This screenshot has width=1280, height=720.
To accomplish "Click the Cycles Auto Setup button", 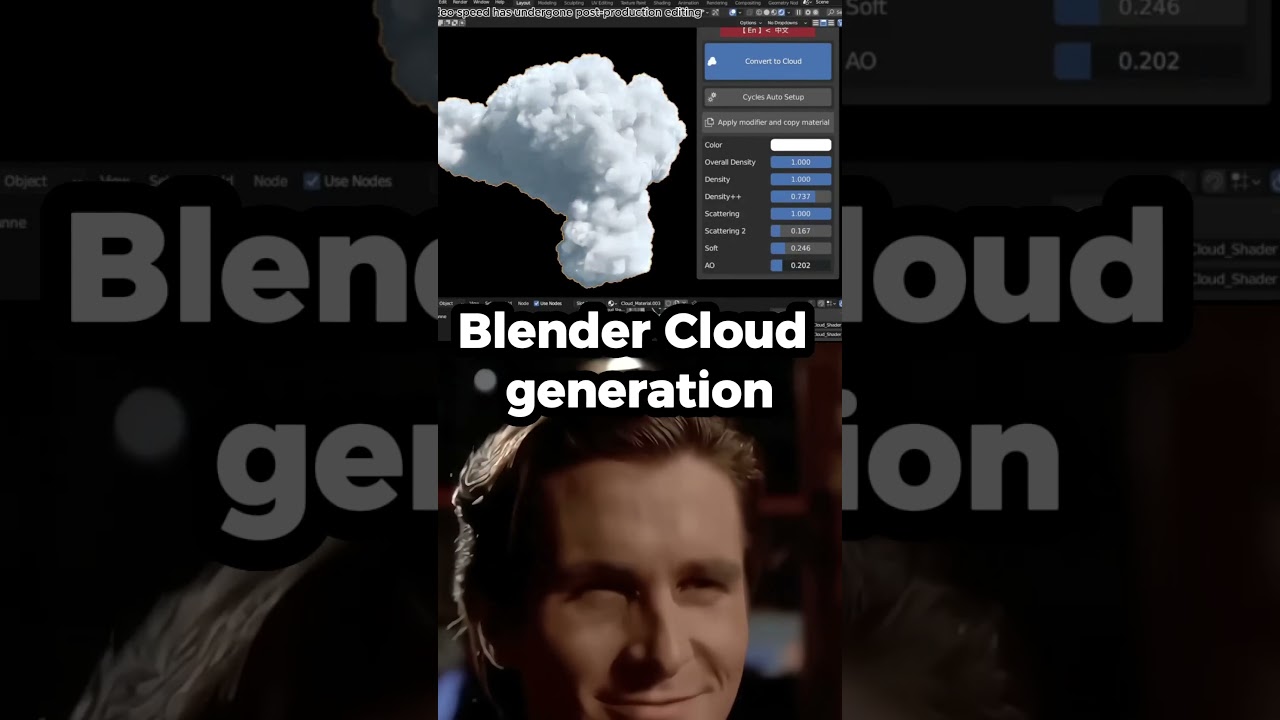I will (x=768, y=97).
